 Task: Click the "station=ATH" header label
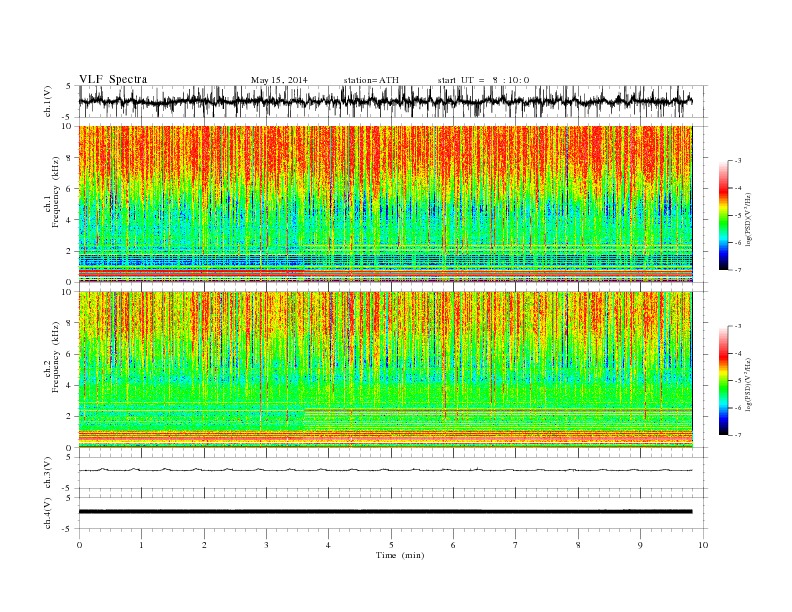[371, 80]
